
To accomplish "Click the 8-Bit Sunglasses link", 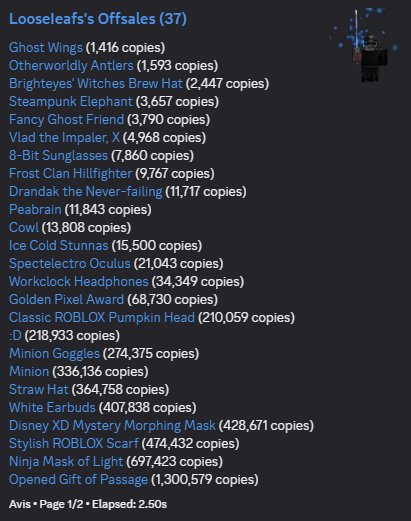I will pyautogui.click(x=58, y=156).
